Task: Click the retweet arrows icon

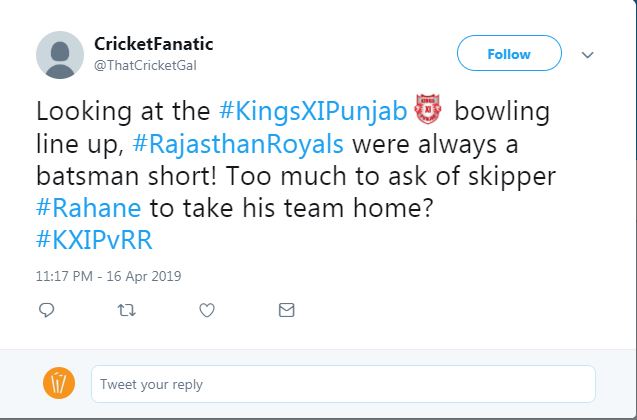Action: [x=126, y=311]
